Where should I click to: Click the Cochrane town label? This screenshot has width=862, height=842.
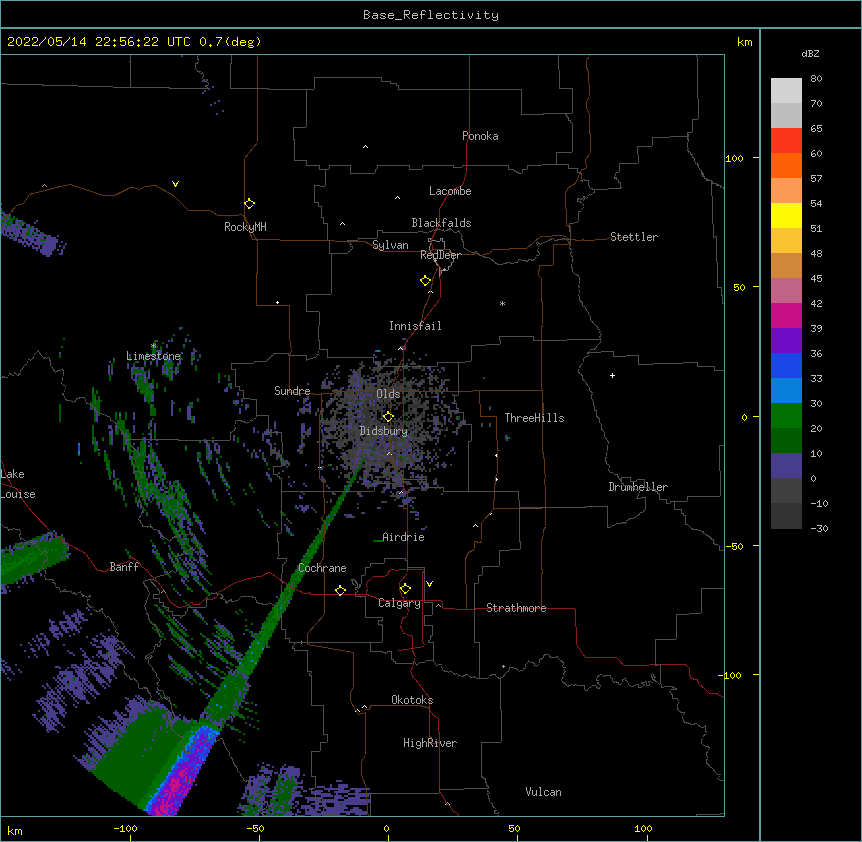tap(322, 568)
